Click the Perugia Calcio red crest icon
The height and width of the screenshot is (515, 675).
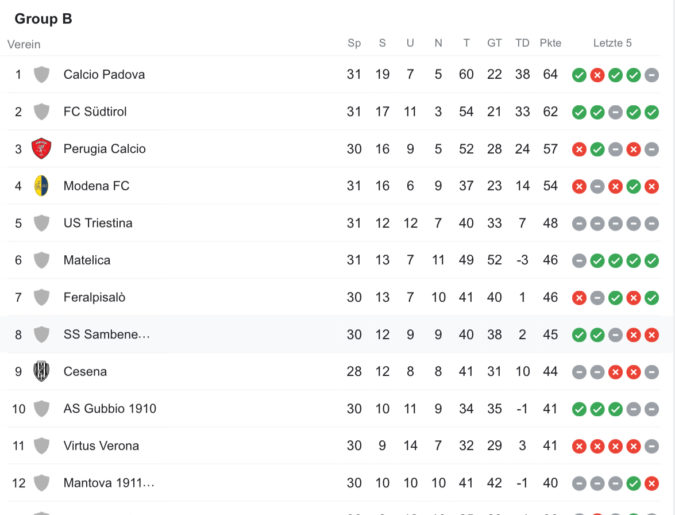pos(41,149)
